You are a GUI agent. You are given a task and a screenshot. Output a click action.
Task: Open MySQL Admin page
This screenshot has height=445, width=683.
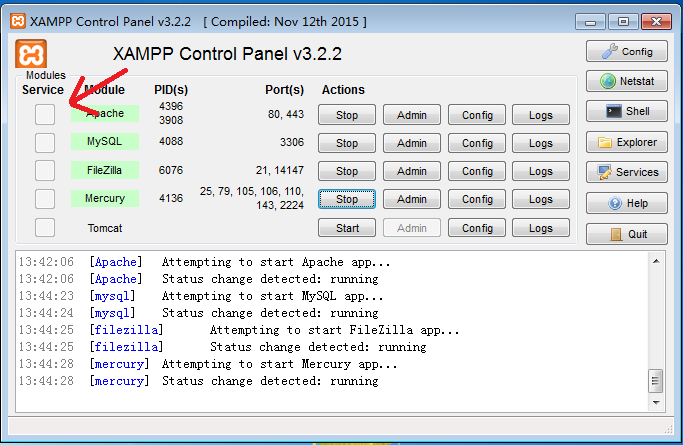pos(412,143)
